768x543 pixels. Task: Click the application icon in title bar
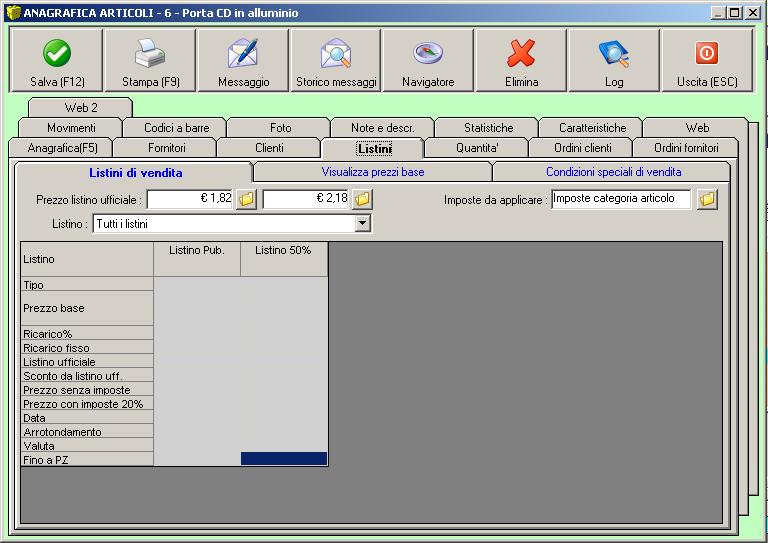[x=13, y=12]
